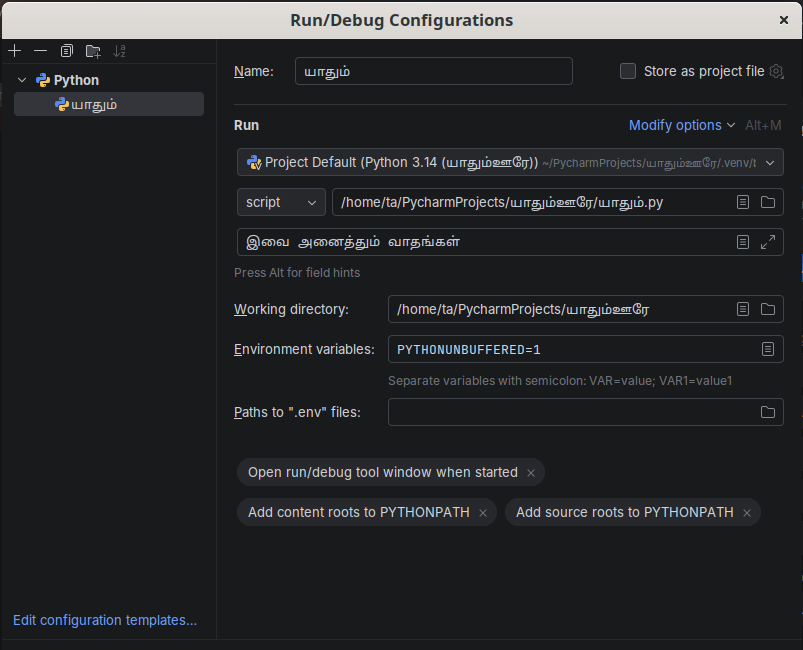Remove 'Open run/debug tool window when started' option
The height and width of the screenshot is (650, 803).
[531, 473]
